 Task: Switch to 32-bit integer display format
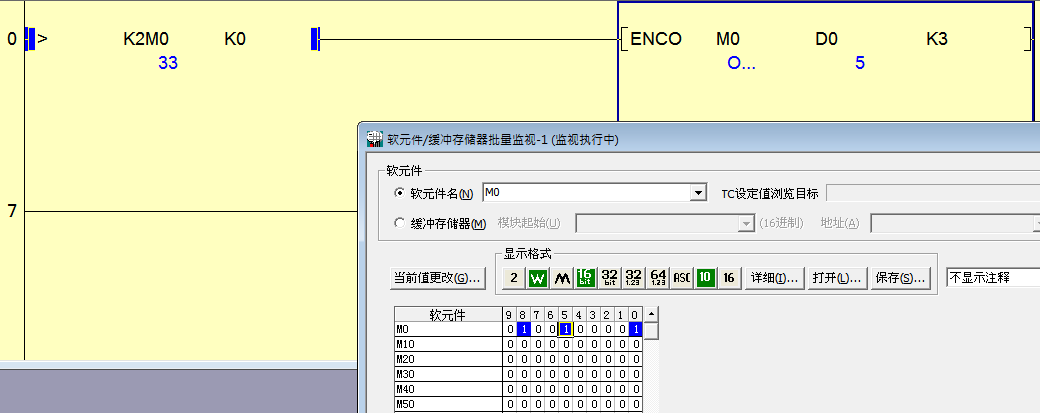pyautogui.click(x=610, y=278)
